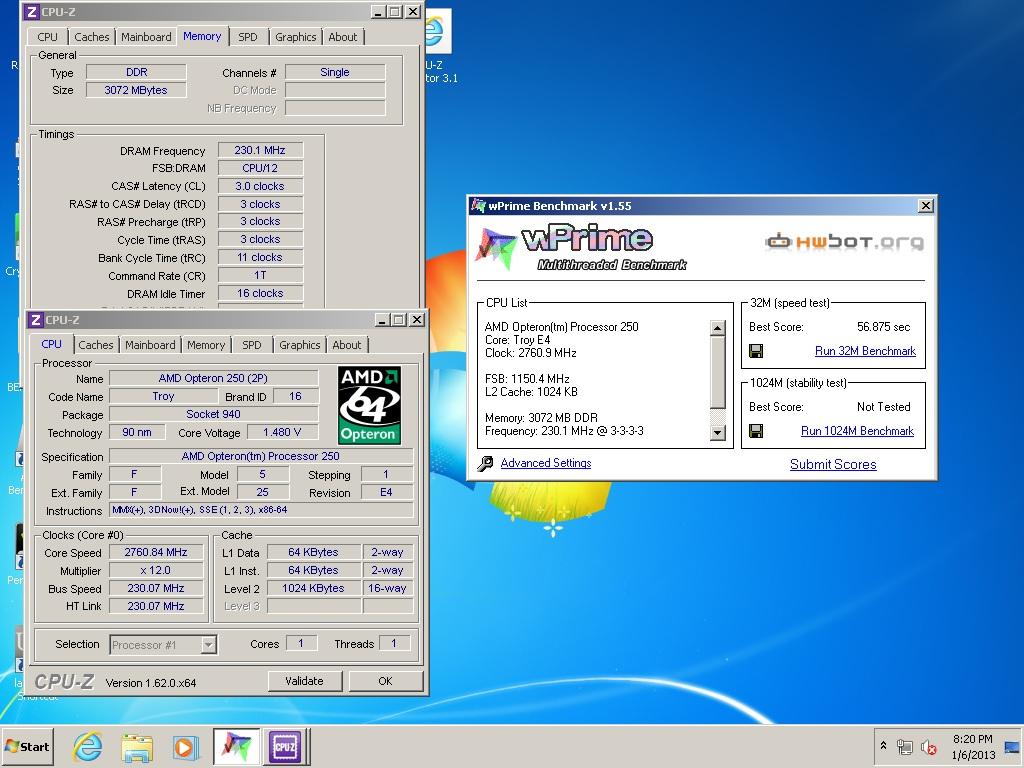Open the Processor #1 selection dropdown

(x=208, y=645)
